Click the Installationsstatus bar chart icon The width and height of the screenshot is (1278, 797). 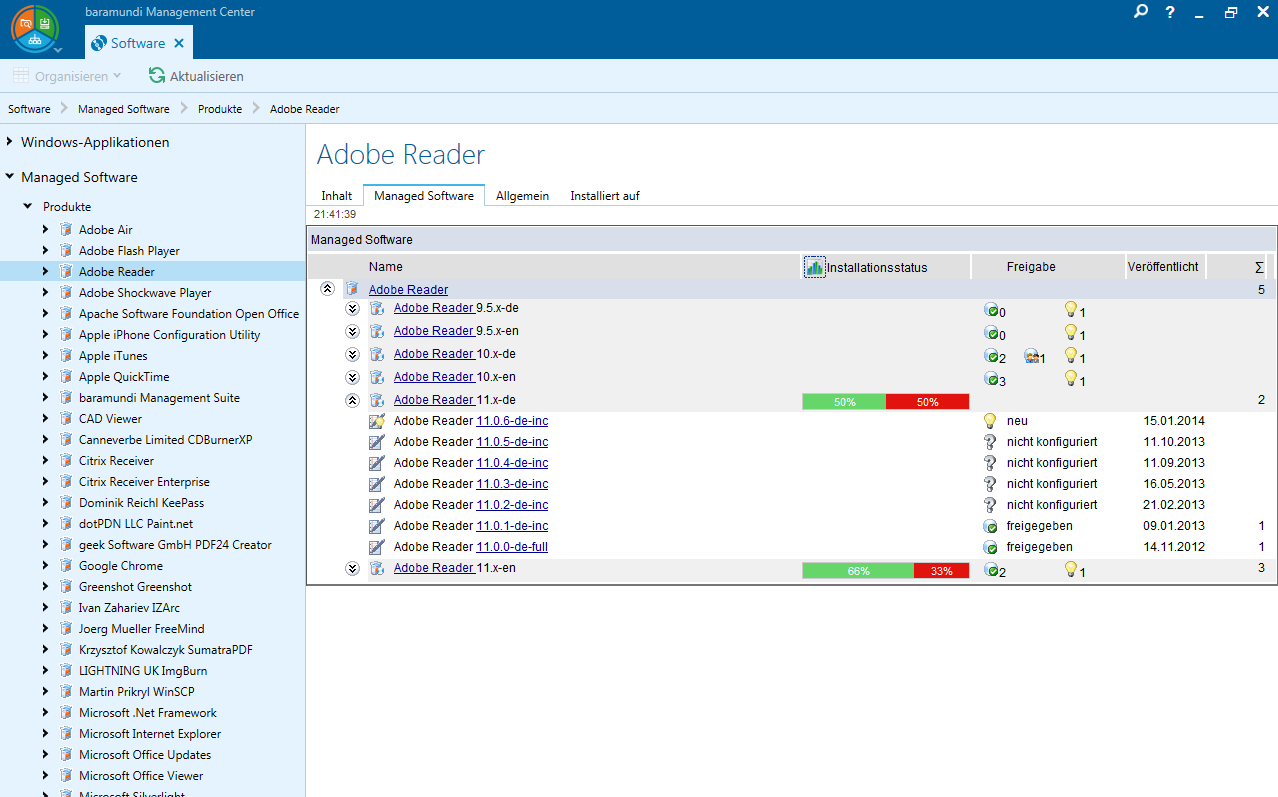pyautogui.click(x=815, y=267)
